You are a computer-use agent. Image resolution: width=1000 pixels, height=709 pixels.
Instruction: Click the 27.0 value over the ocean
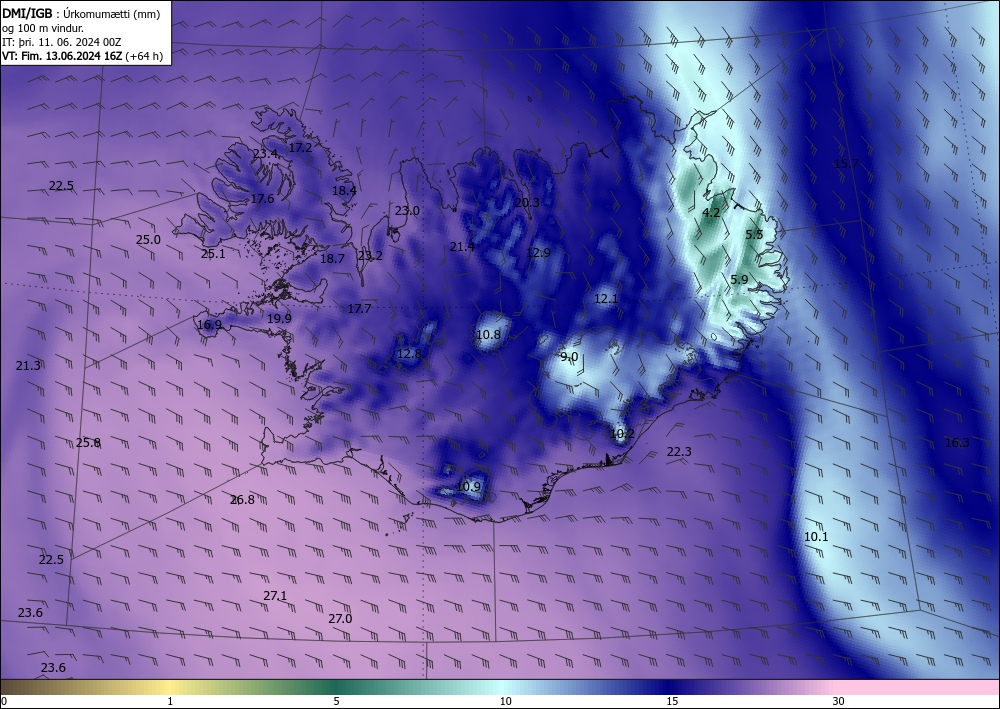(340, 618)
